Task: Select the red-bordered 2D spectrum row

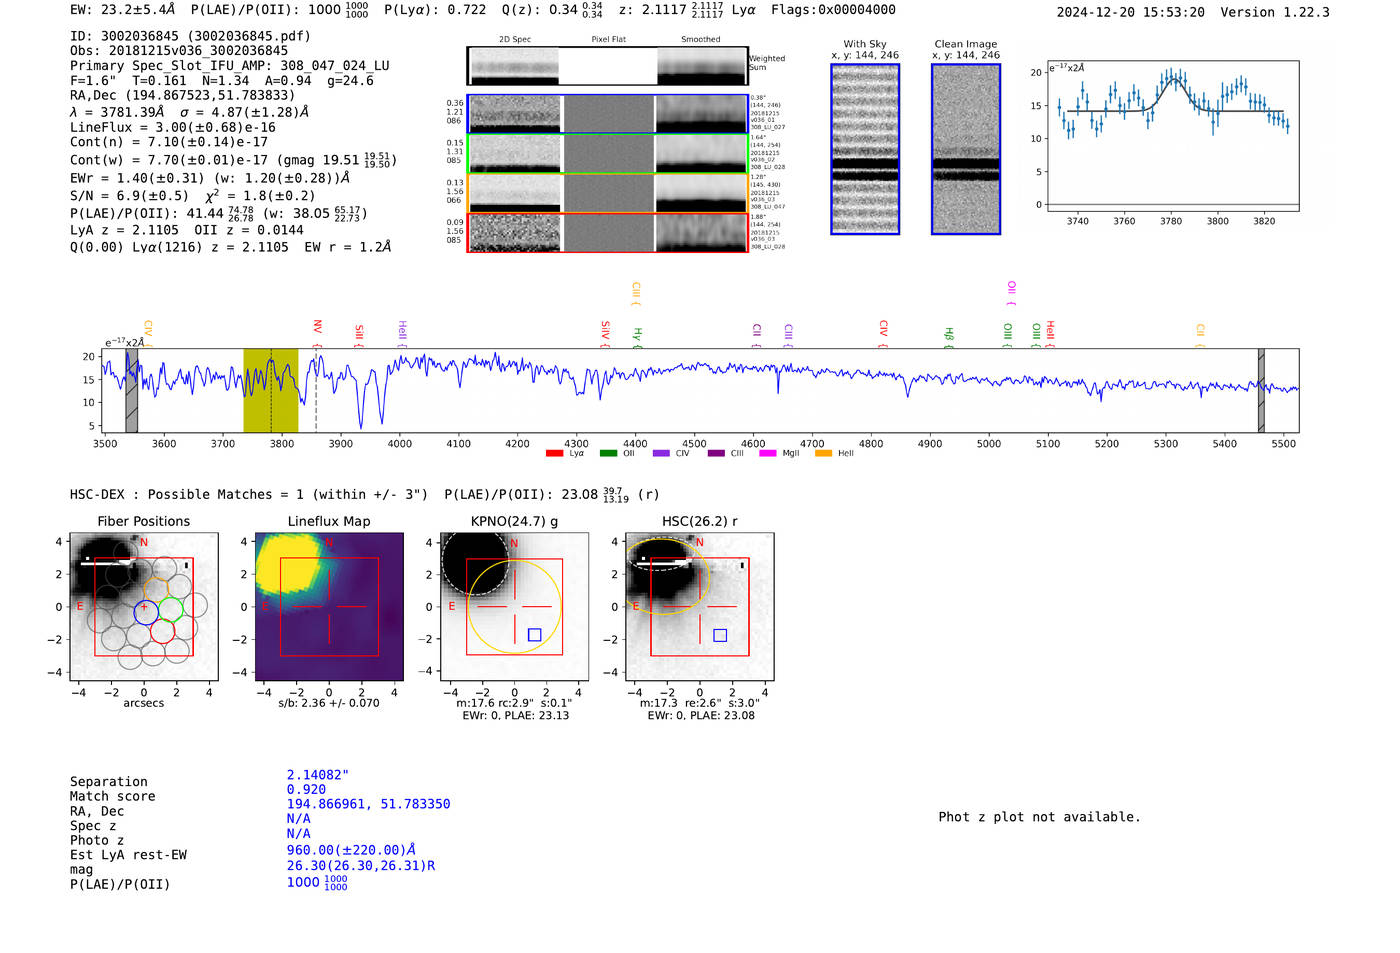Action: tap(608, 233)
